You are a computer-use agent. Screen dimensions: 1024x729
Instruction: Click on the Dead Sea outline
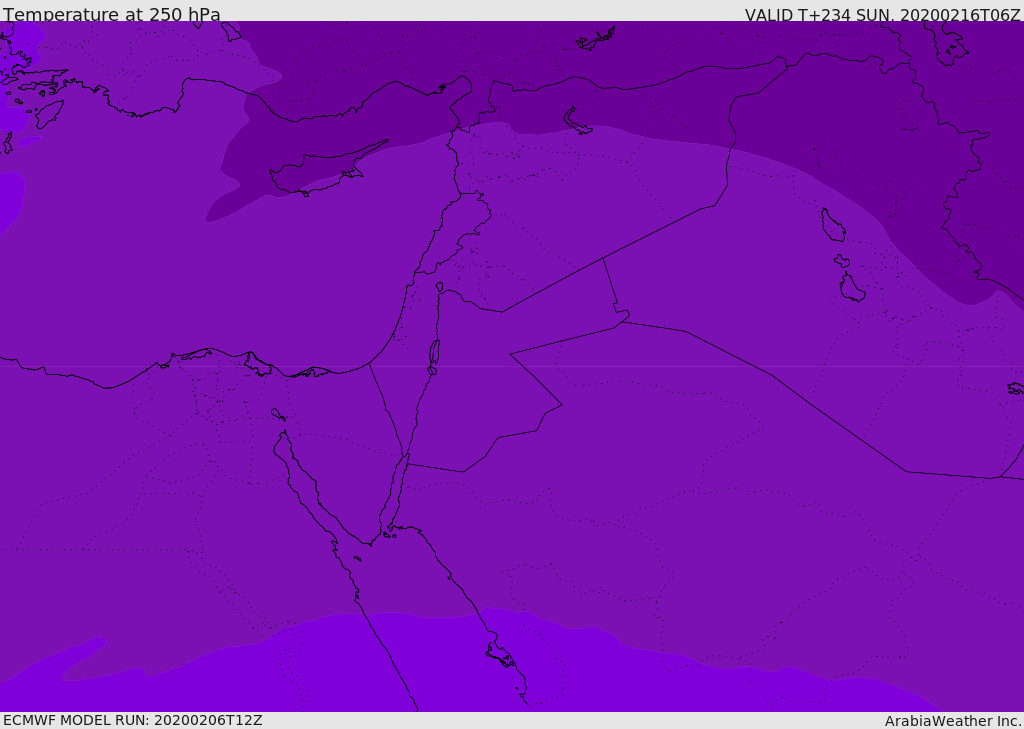coord(434,353)
